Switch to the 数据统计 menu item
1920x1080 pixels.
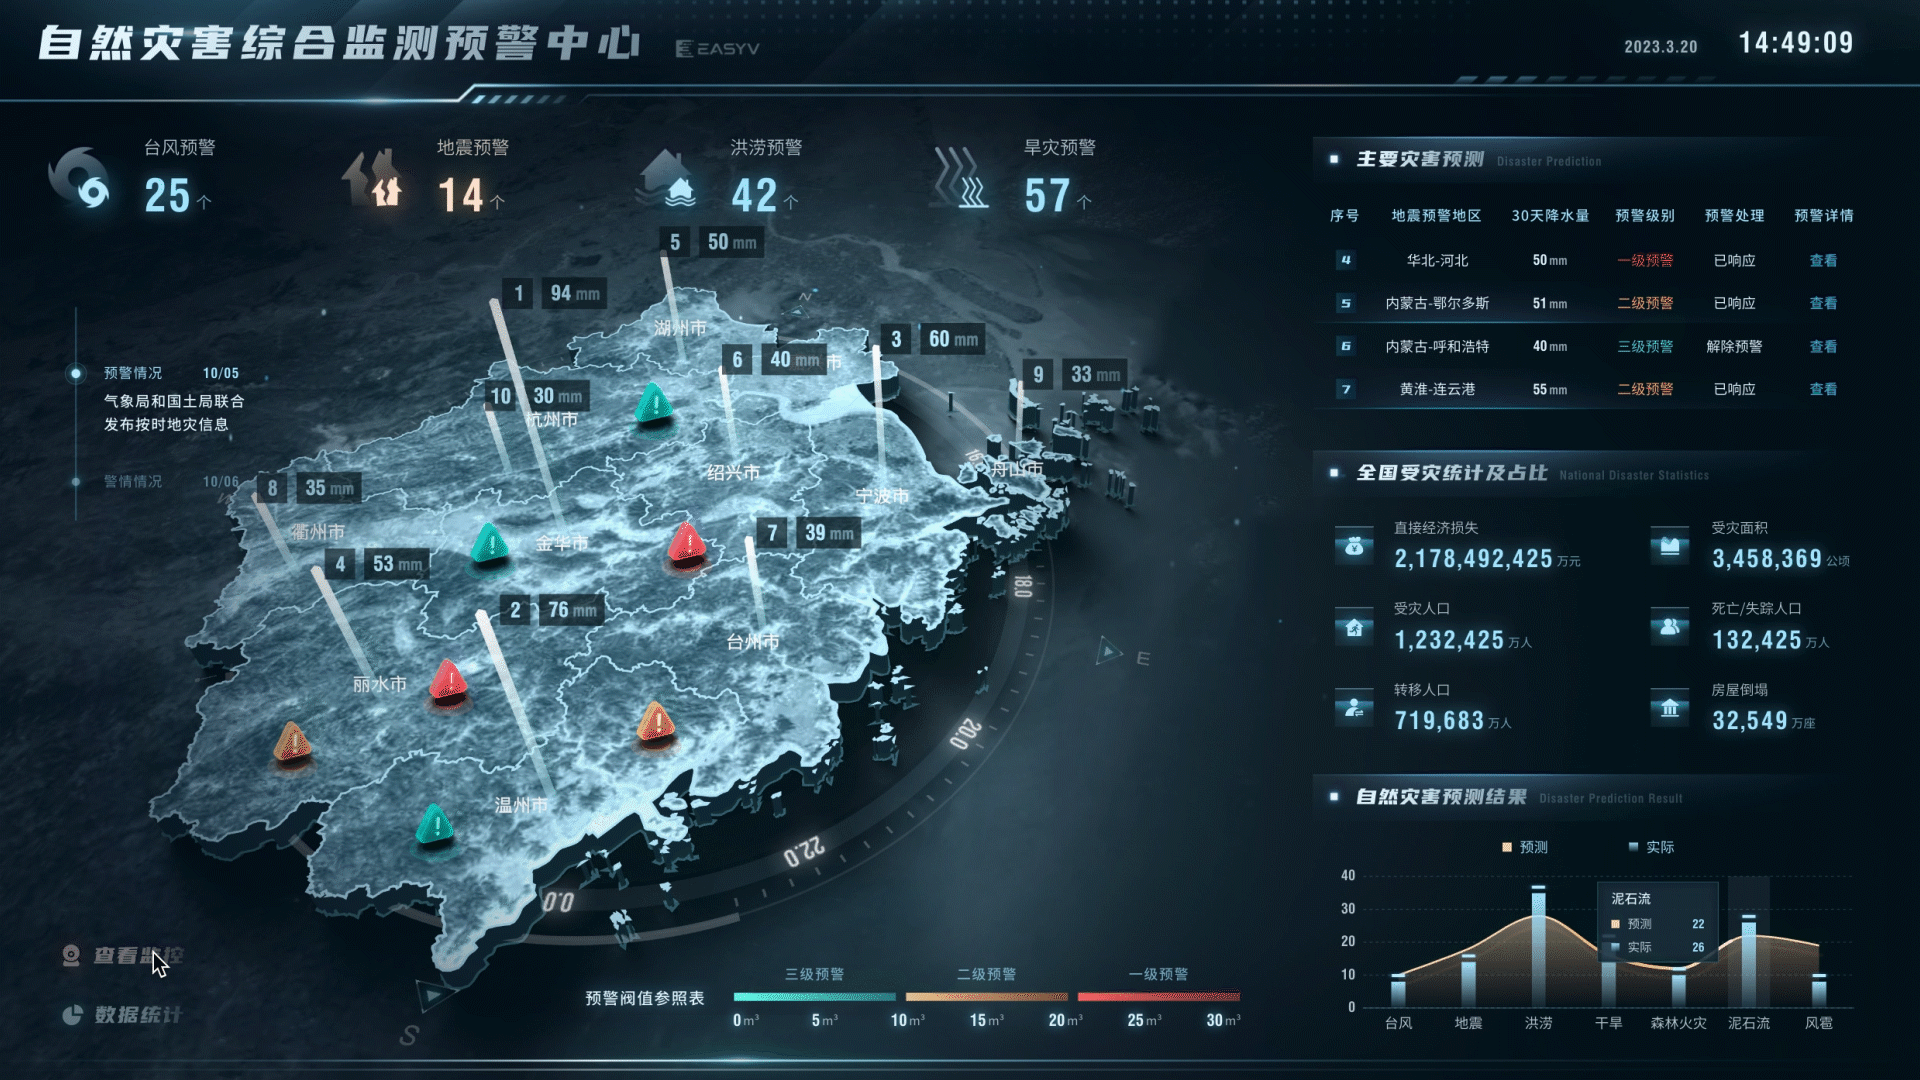click(137, 1013)
